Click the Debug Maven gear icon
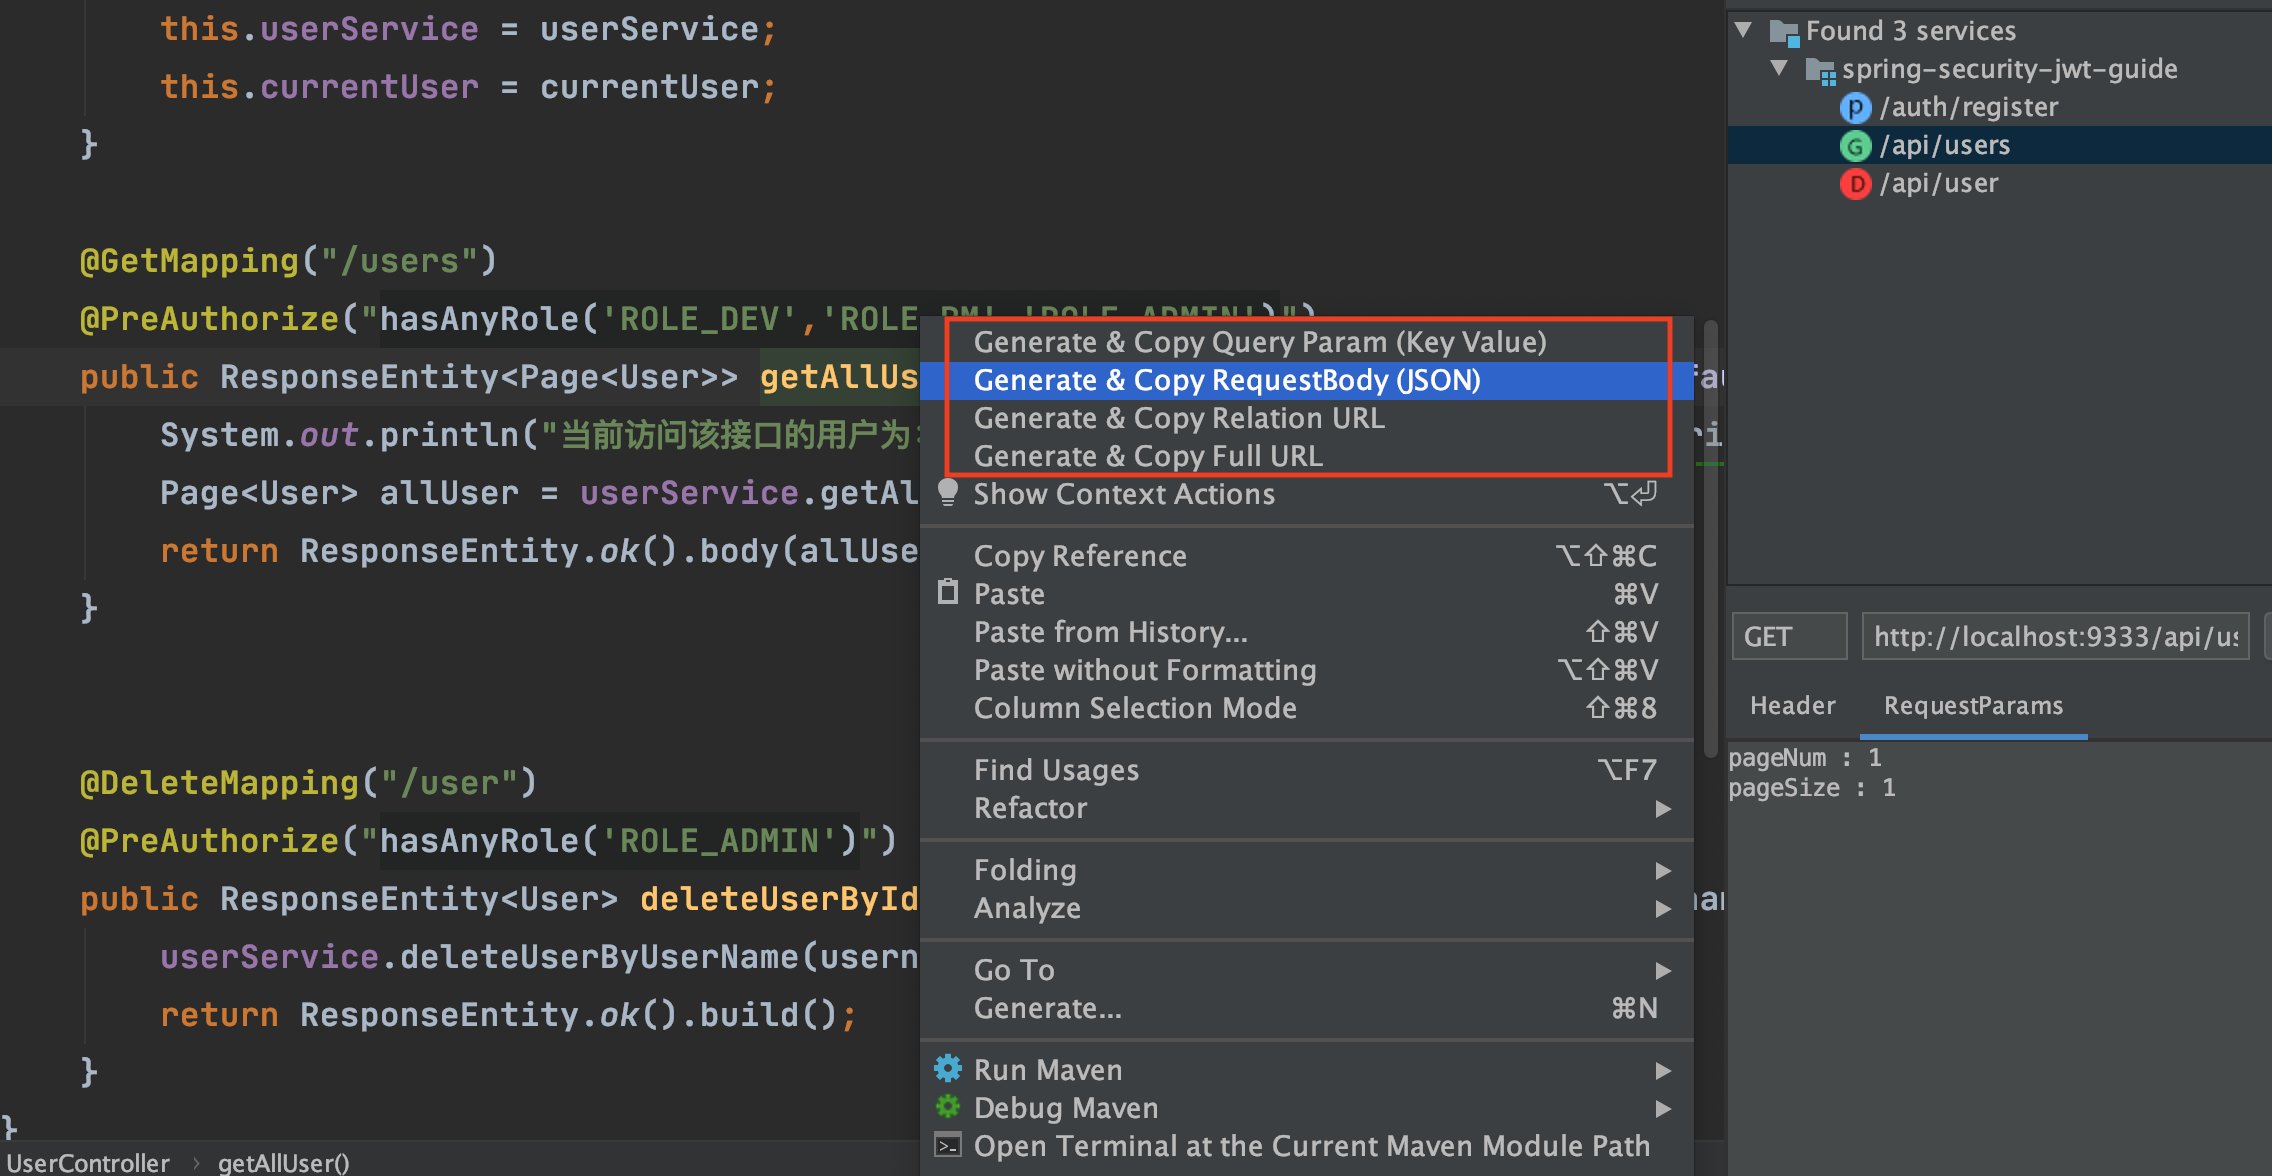The image size is (2272, 1176). pyautogui.click(x=948, y=1107)
